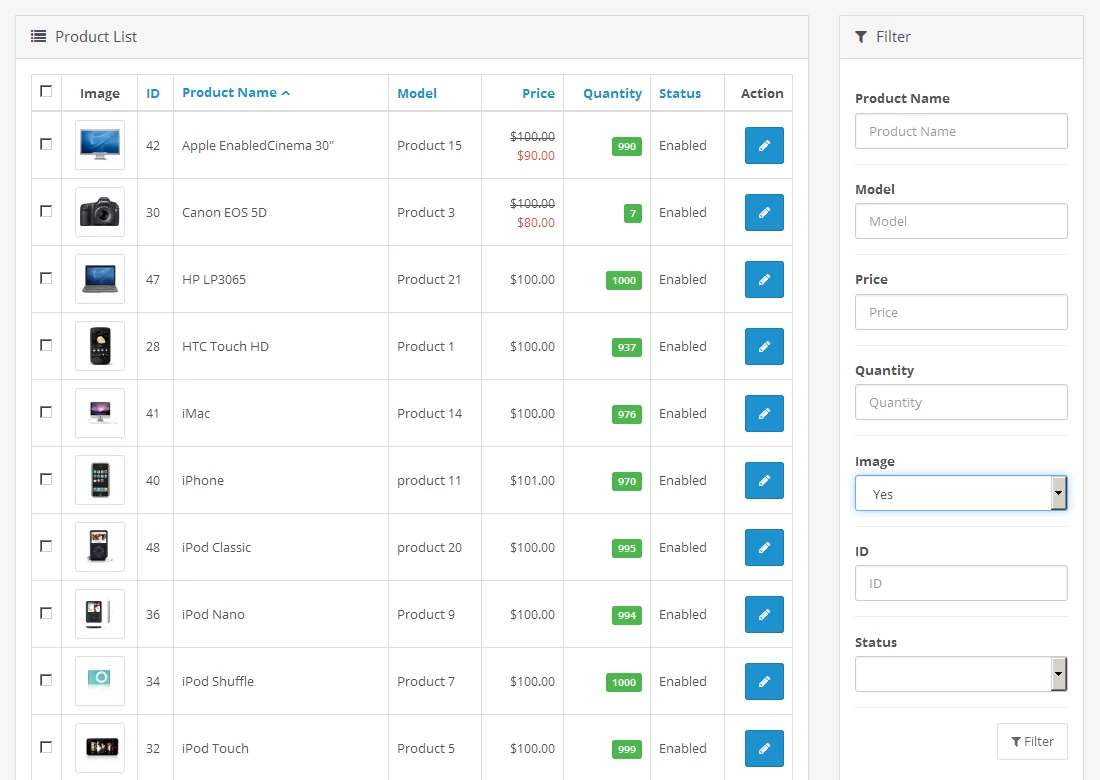The image size is (1100, 780).
Task: Edit the iMac product
Action: pyautogui.click(x=764, y=413)
